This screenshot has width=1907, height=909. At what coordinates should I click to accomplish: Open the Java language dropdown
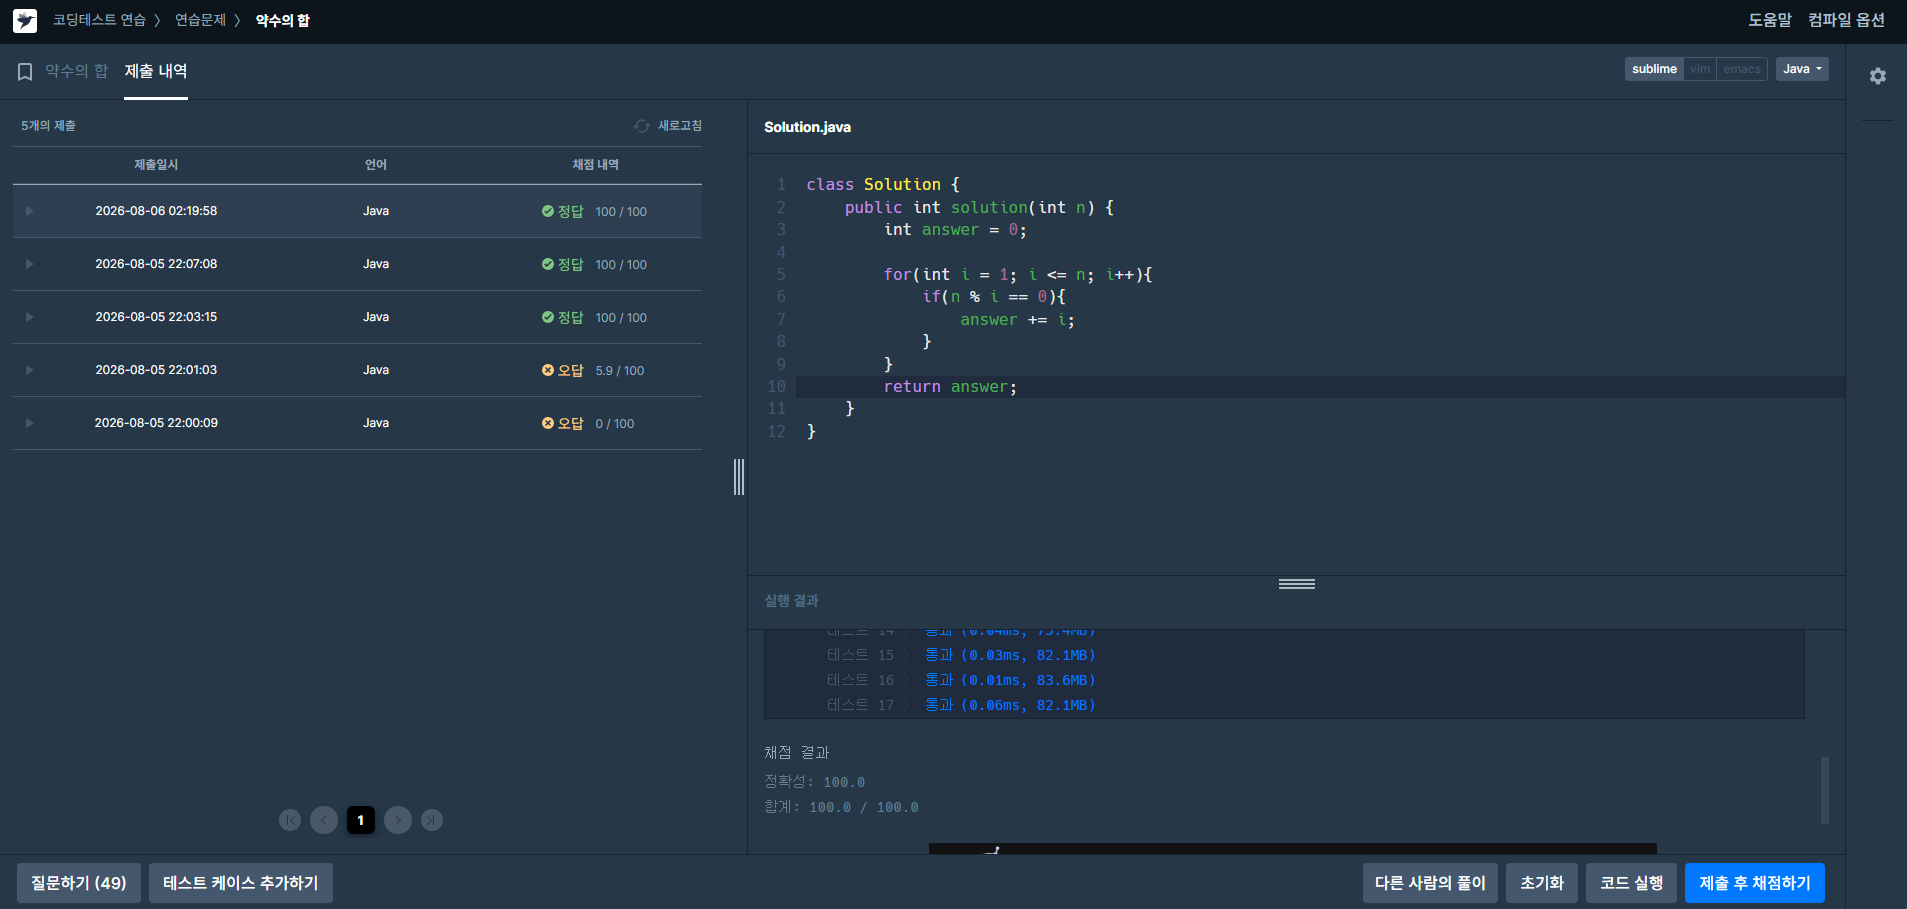(x=1802, y=69)
